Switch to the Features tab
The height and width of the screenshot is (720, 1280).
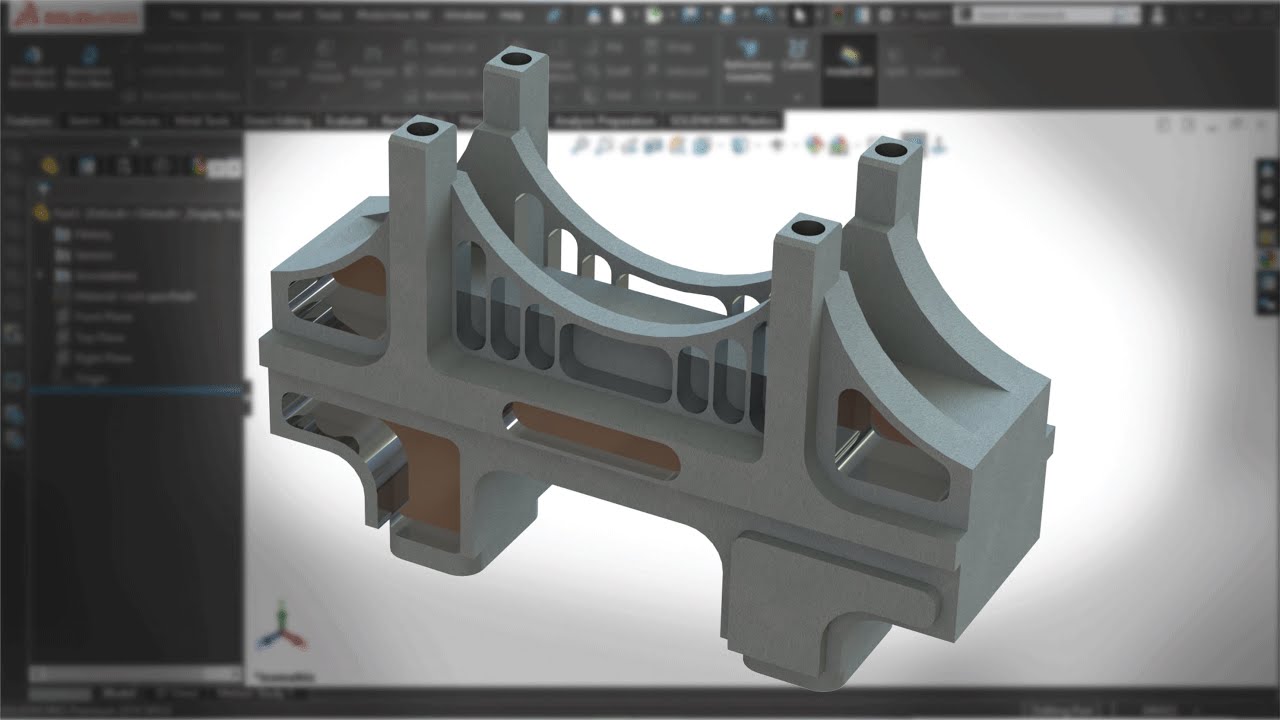[28, 121]
